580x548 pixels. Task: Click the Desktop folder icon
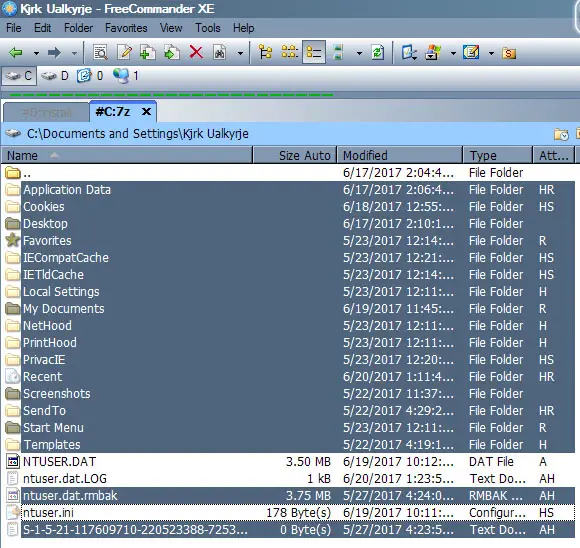(13, 223)
